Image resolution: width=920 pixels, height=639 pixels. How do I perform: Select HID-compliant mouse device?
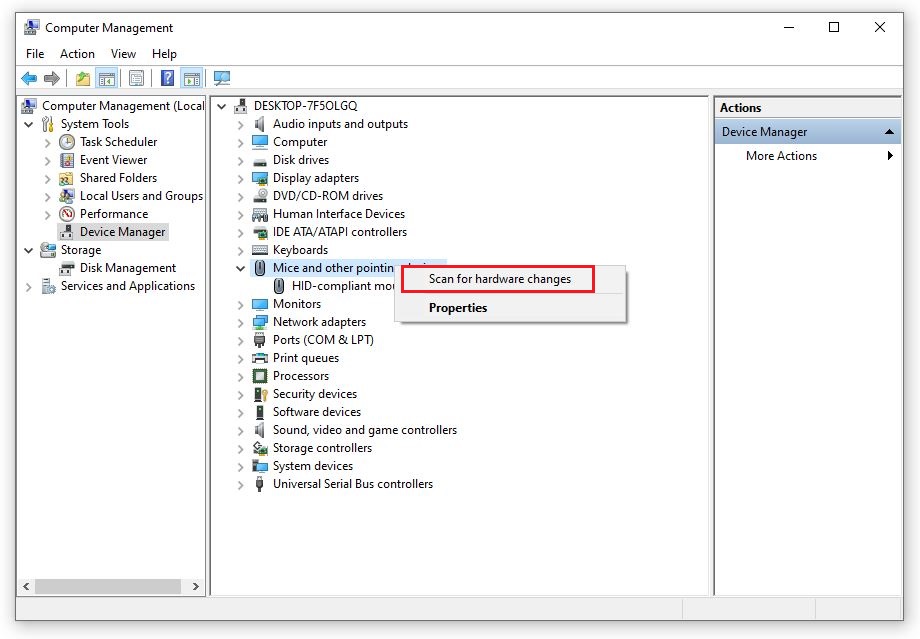coord(330,286)
